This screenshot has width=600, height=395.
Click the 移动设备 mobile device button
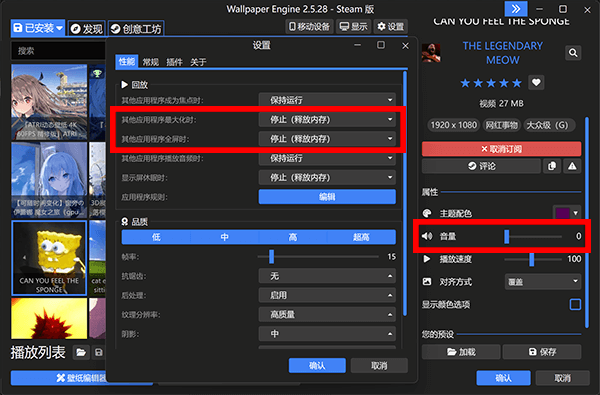(x=309, y=26)
